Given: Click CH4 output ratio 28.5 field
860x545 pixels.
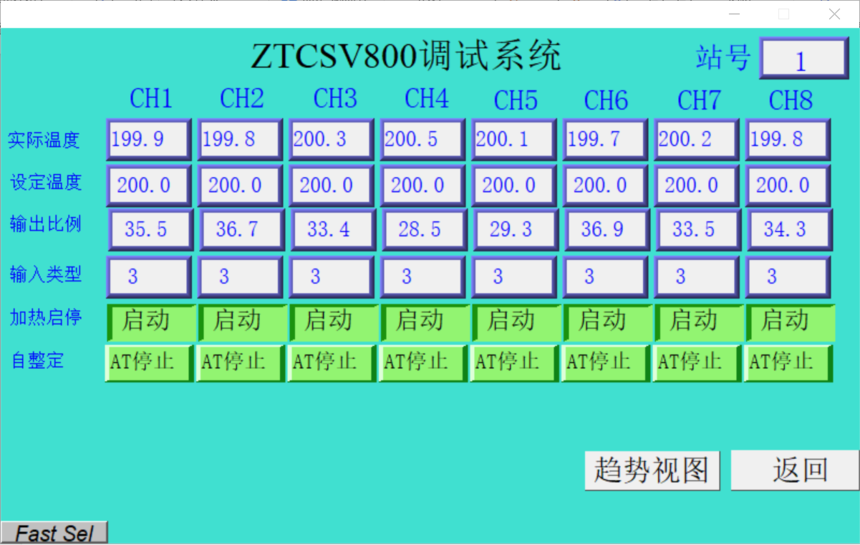Looking at the screenshot, I should pos(425,229).
